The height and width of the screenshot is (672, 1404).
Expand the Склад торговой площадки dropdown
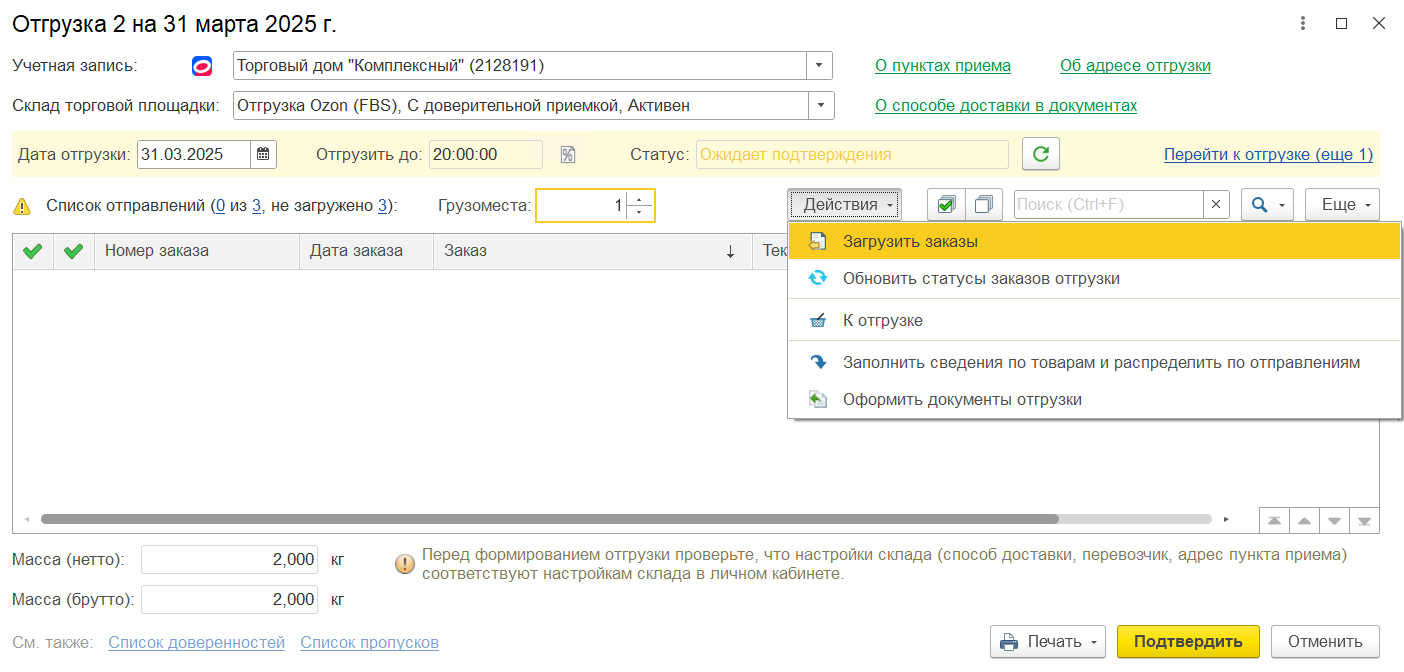click(820, 105)
